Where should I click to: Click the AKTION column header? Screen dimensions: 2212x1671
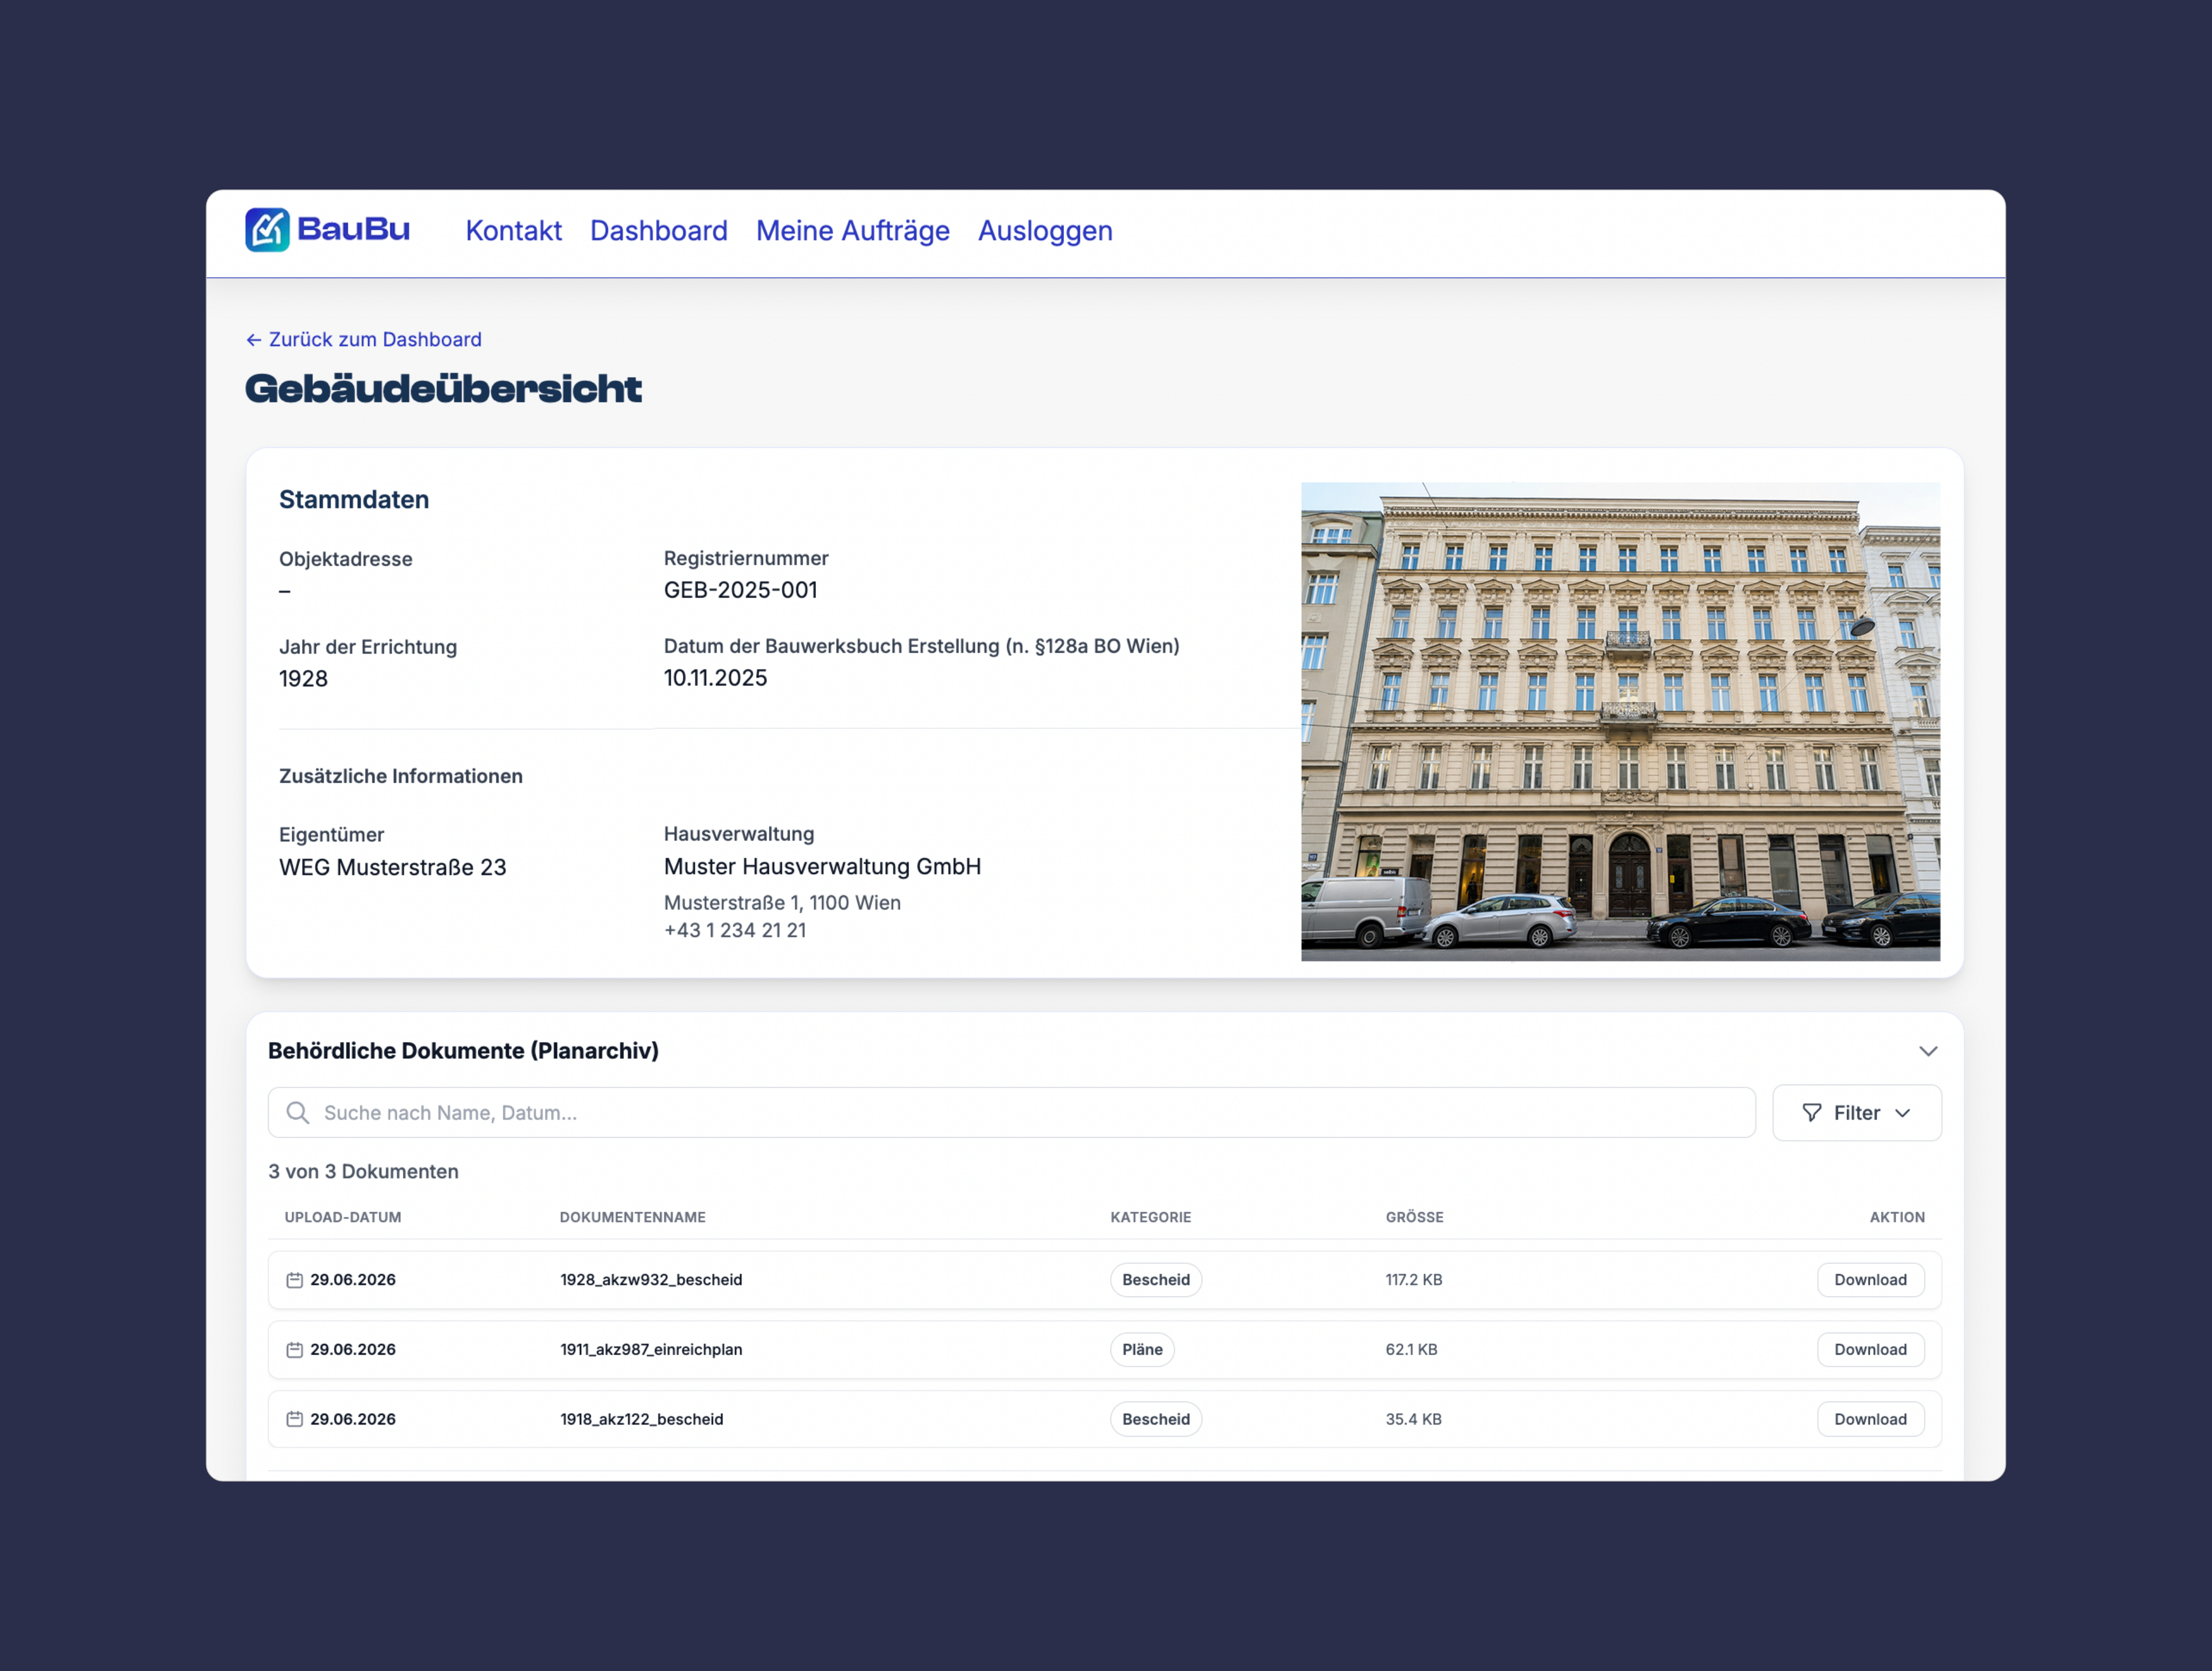pos(1897,1218)
